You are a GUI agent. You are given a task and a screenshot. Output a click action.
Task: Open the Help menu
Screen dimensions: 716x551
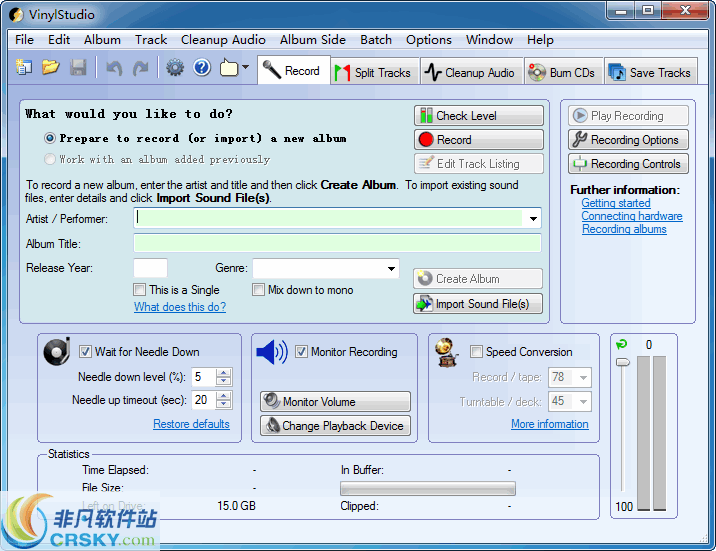pyautogui.click(x=540, y=40)
